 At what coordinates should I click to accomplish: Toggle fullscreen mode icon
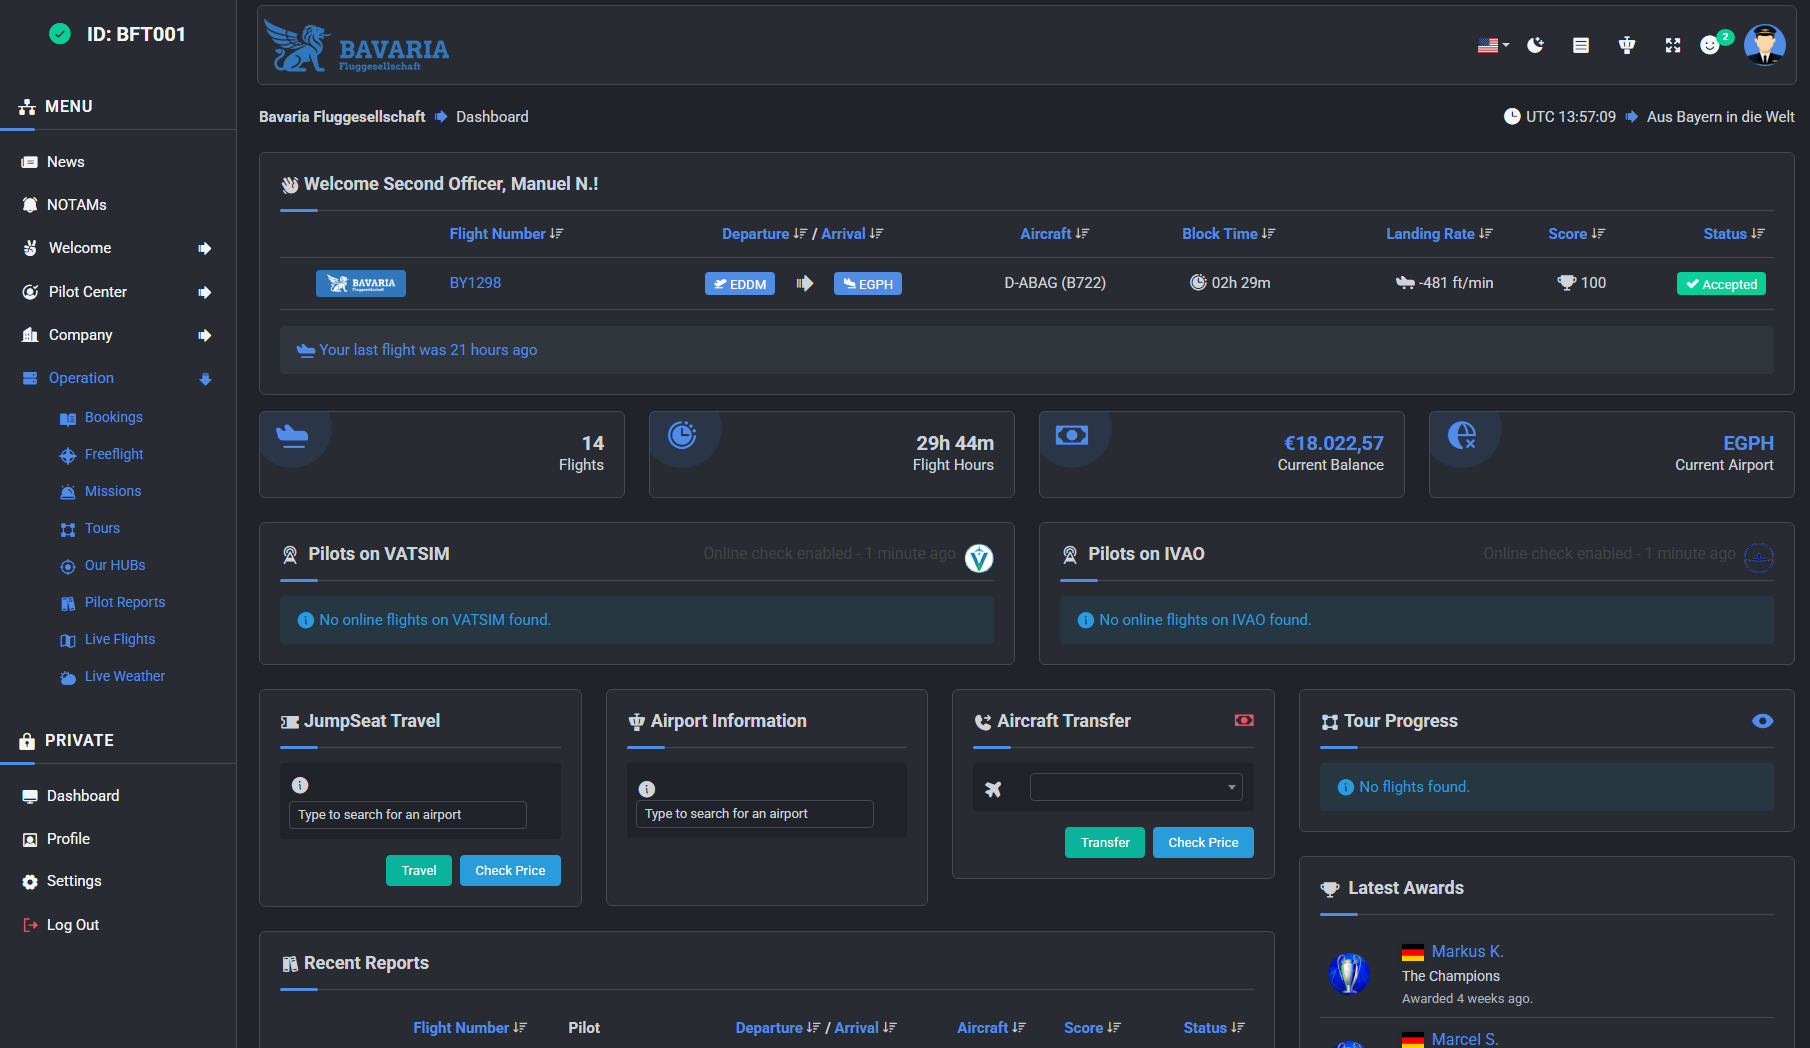pos(1673,45)
